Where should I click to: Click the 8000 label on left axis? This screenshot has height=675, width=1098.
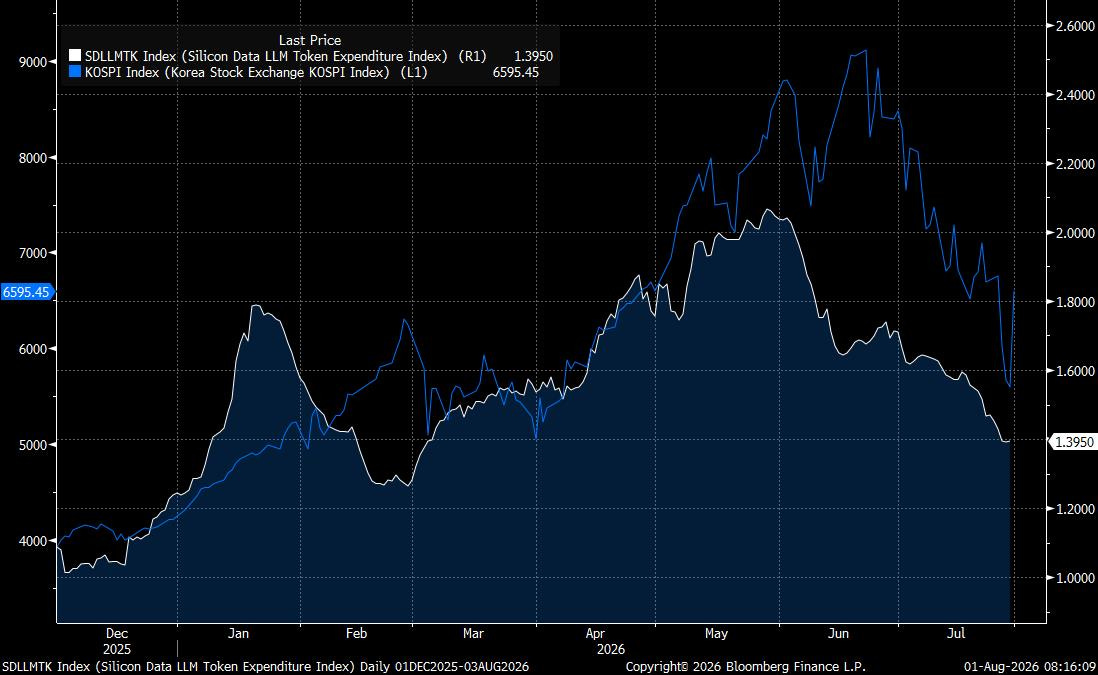tap(33, 158)
